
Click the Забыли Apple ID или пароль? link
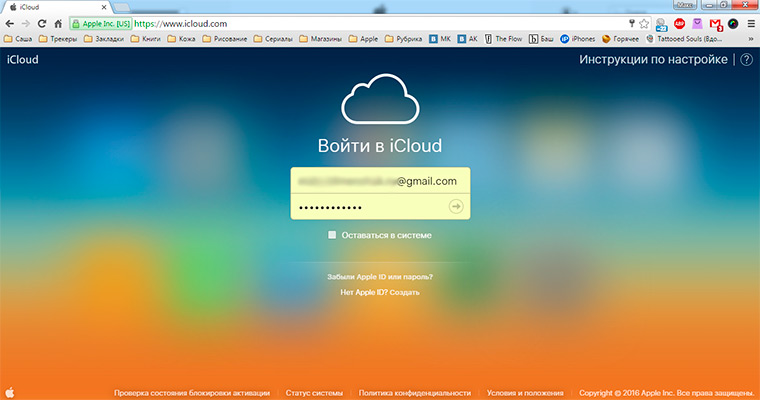380,277
